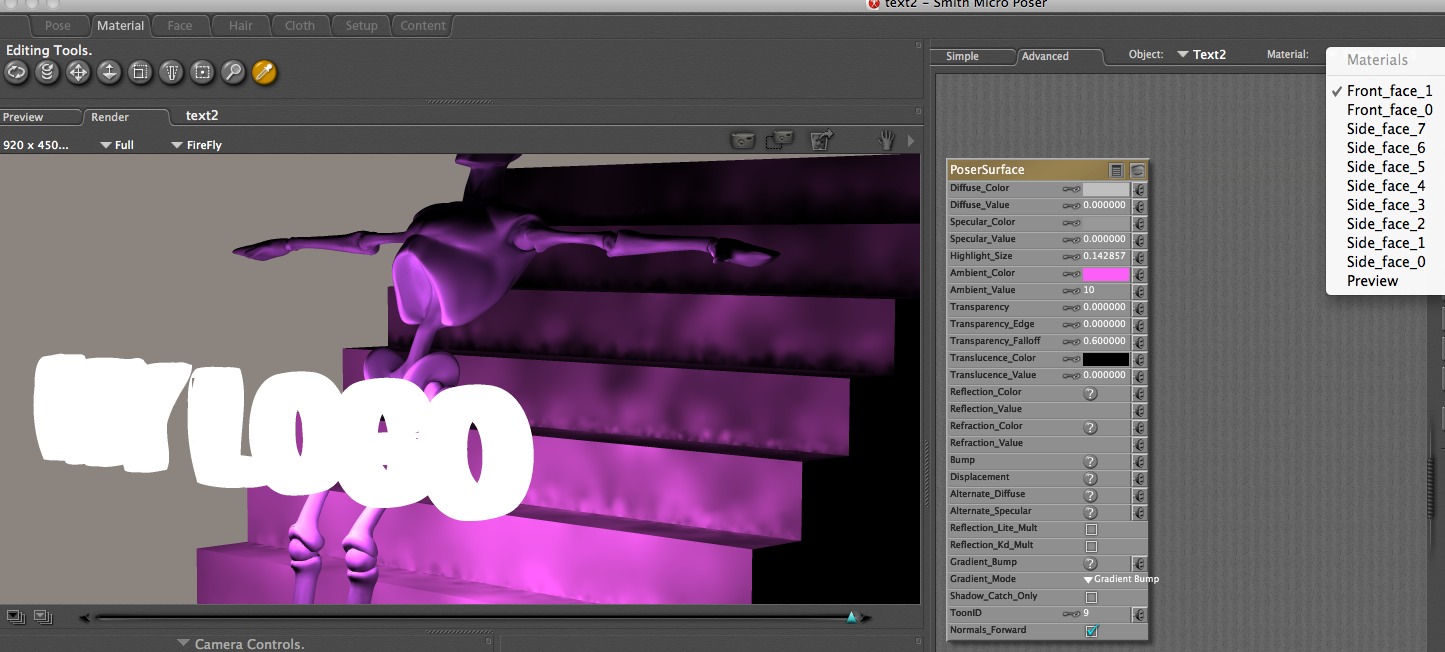
Task: Choose Side_face_4 from Materials menu
Action: point(1385,186)
